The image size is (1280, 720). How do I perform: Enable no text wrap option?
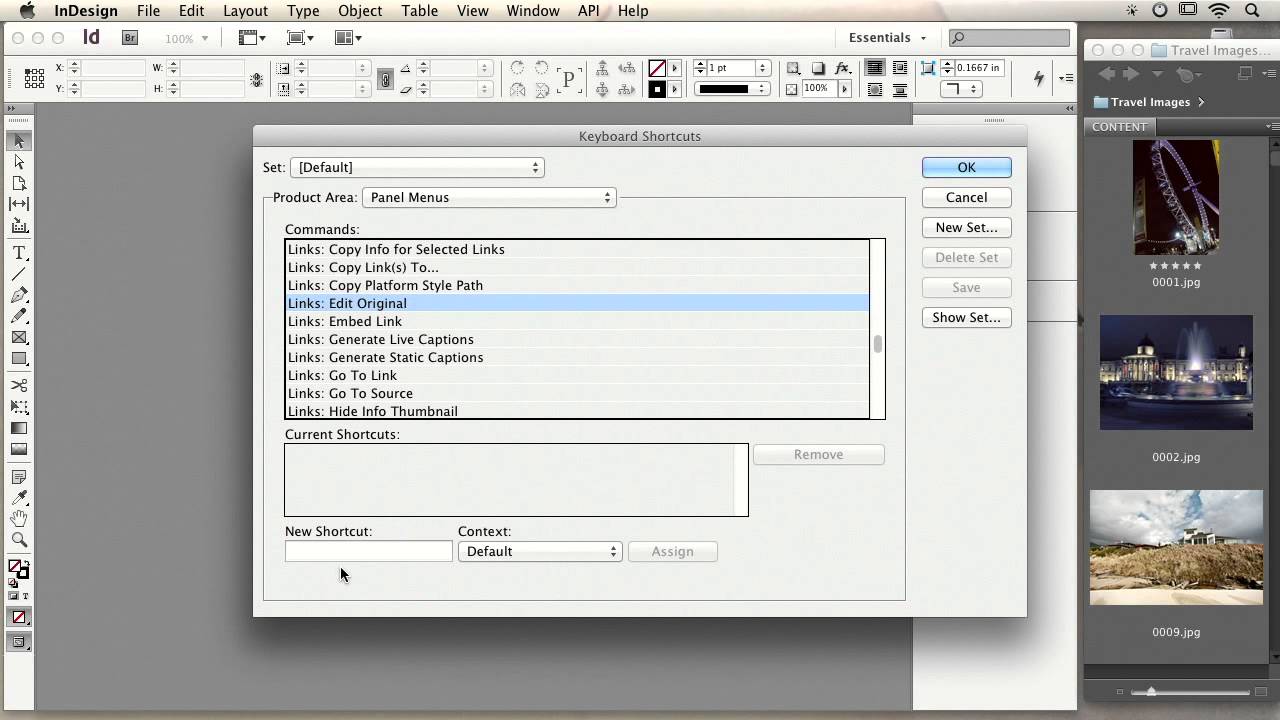point(875,68)
